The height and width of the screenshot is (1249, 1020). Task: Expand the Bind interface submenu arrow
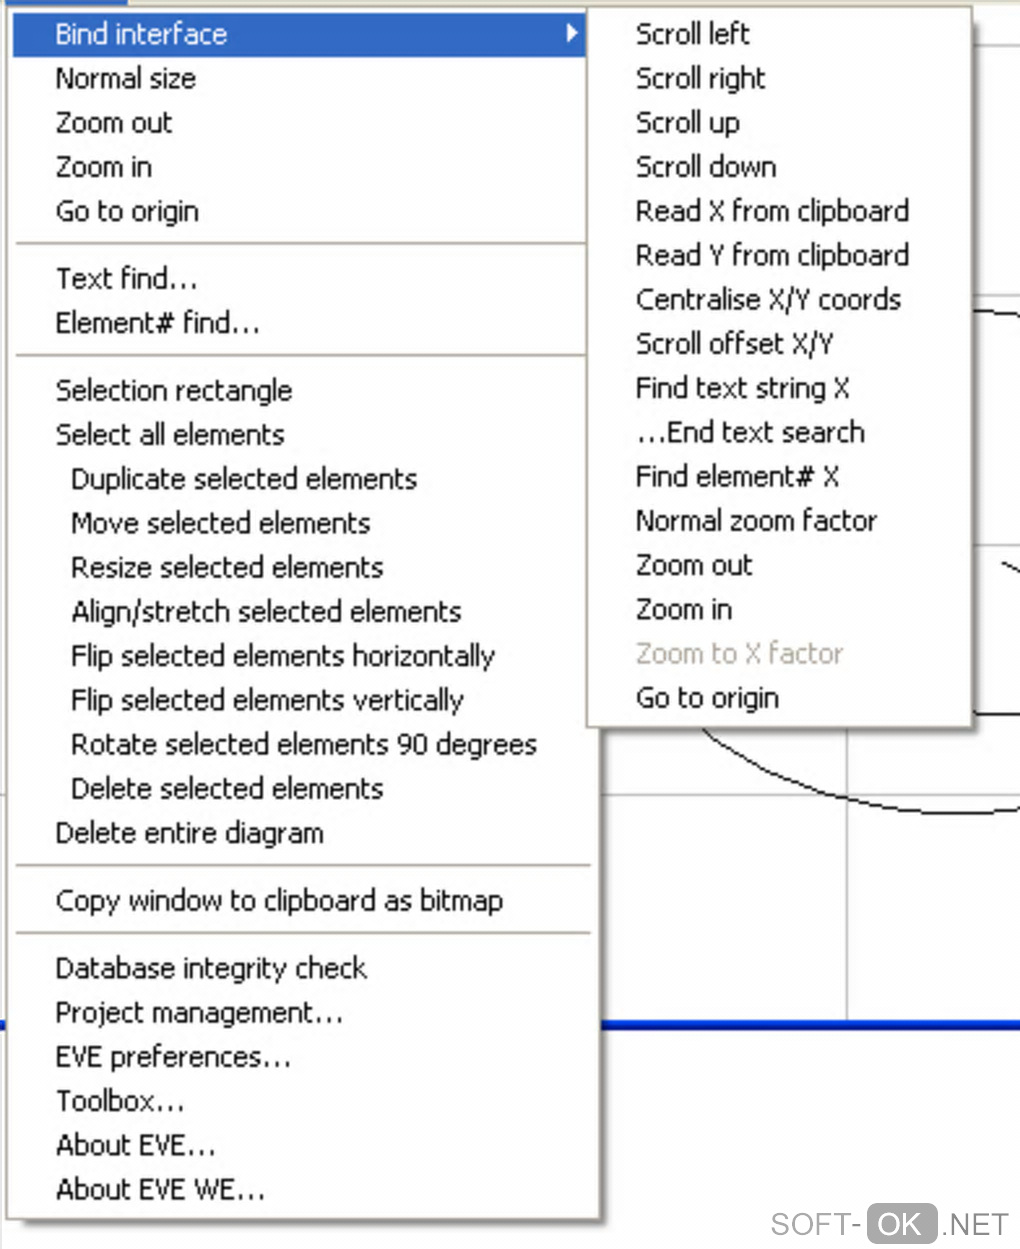click(571, 33)
